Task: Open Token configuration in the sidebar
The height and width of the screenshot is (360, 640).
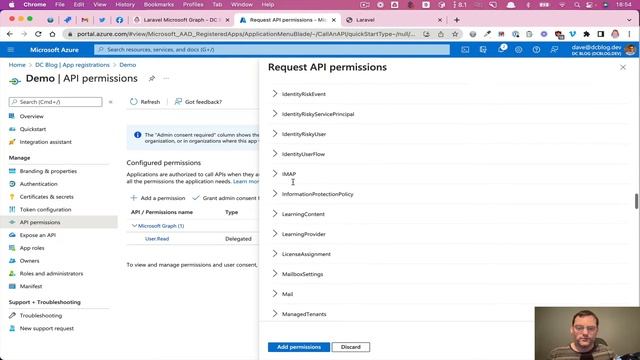Action: pos(45,209)
